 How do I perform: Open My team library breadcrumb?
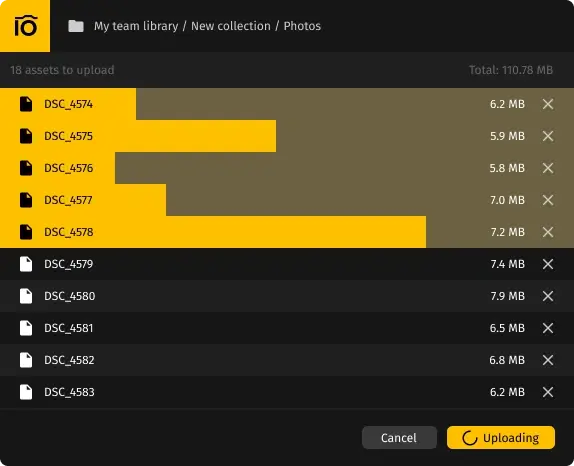136,26
